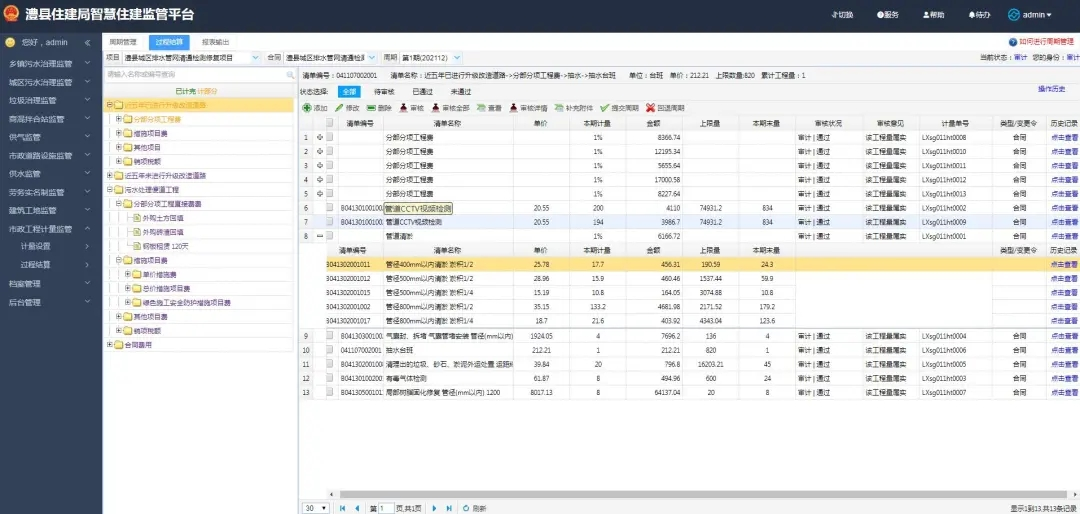The height and width of the screenshot is (514, 1080).
Task: Click the green 添加 (add) icon
Action: click(307, 107)
